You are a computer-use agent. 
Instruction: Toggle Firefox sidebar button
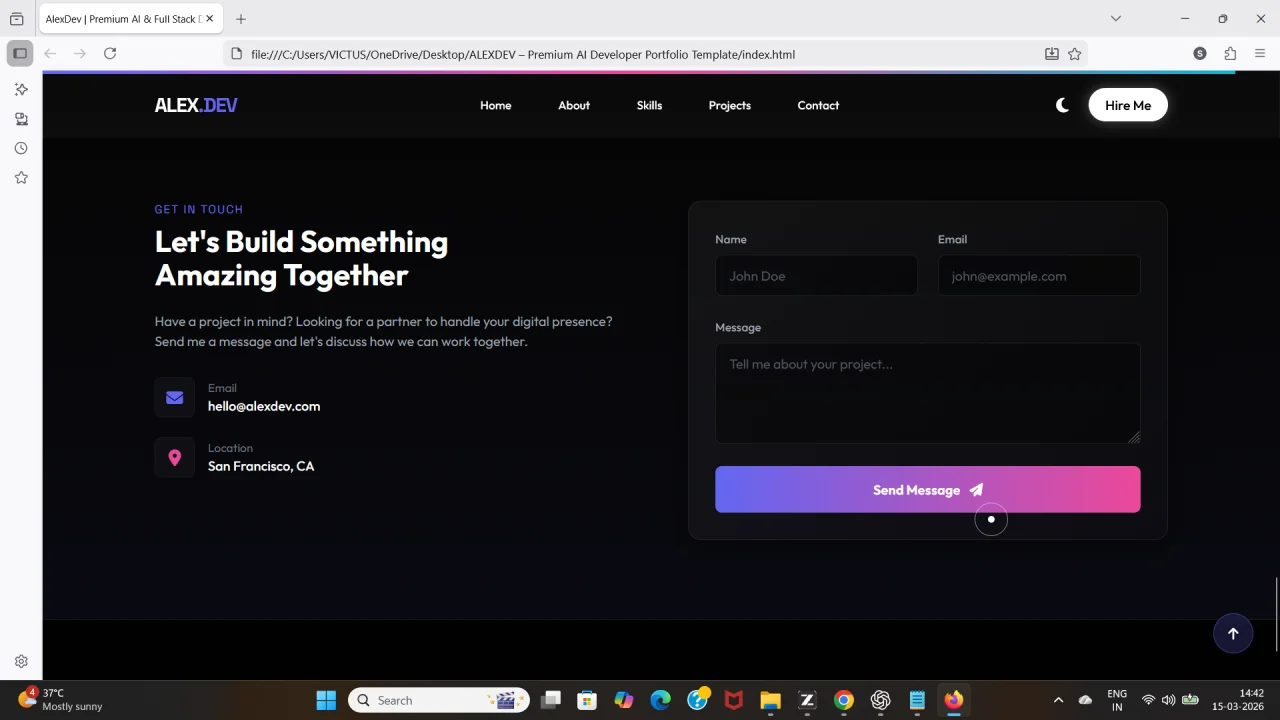(x=20, y=53)
